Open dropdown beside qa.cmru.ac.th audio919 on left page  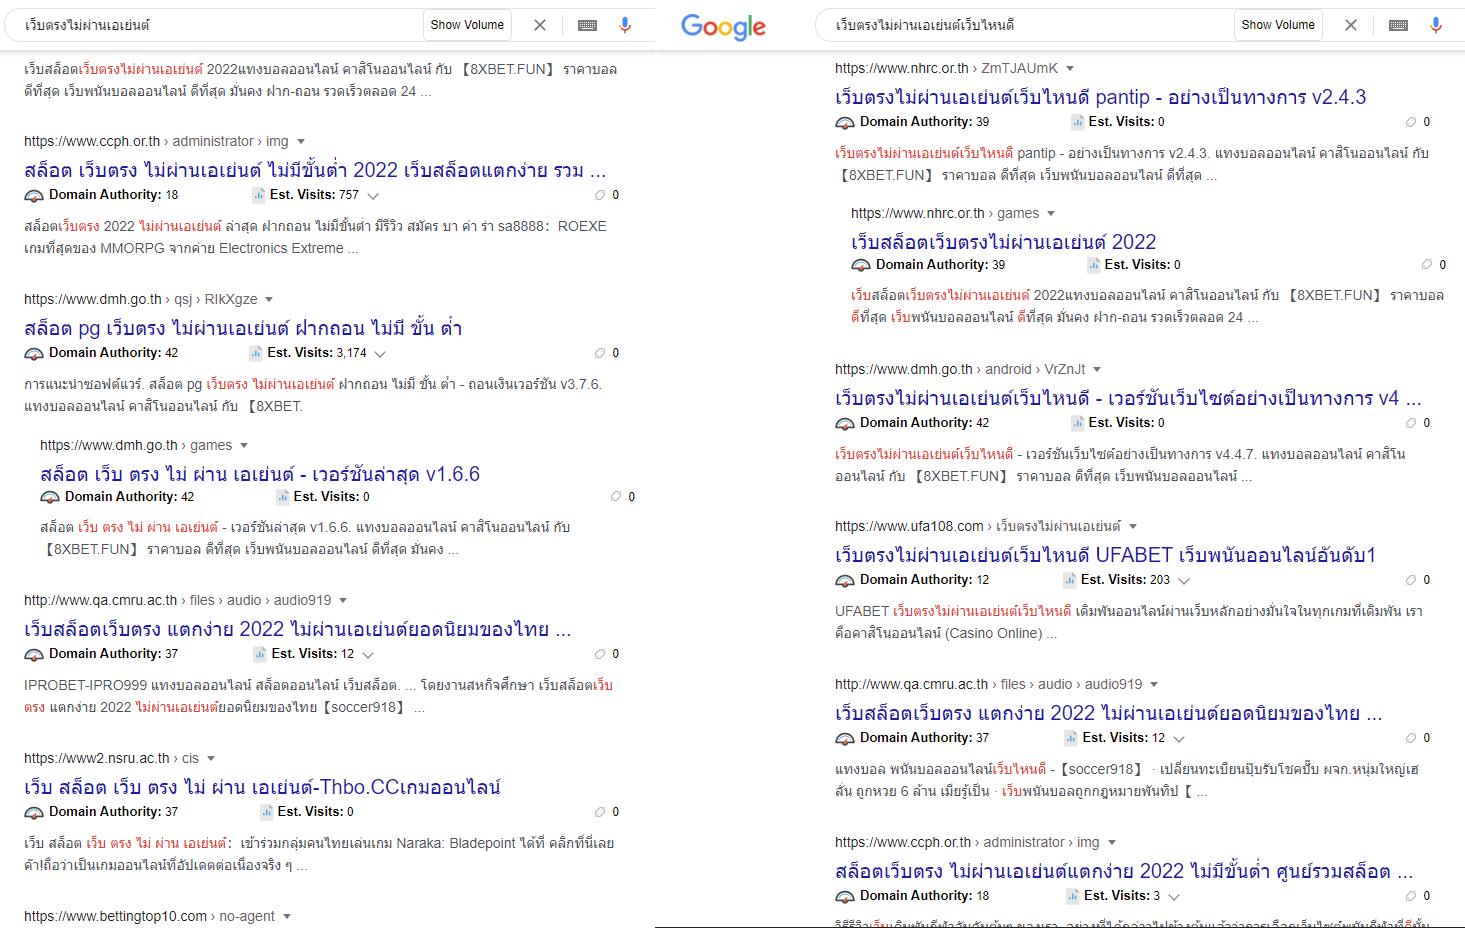[x=343, y=601]
